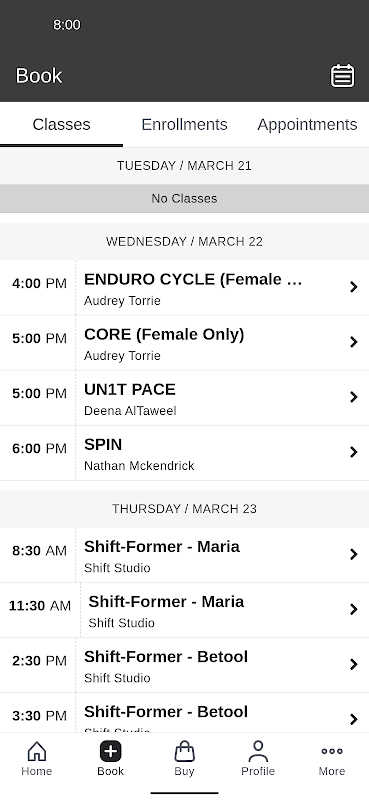369x800 pixels.
Task: Open the 8:30 AM Shift-Former - Maria class
Action: (x=184, y=555)
